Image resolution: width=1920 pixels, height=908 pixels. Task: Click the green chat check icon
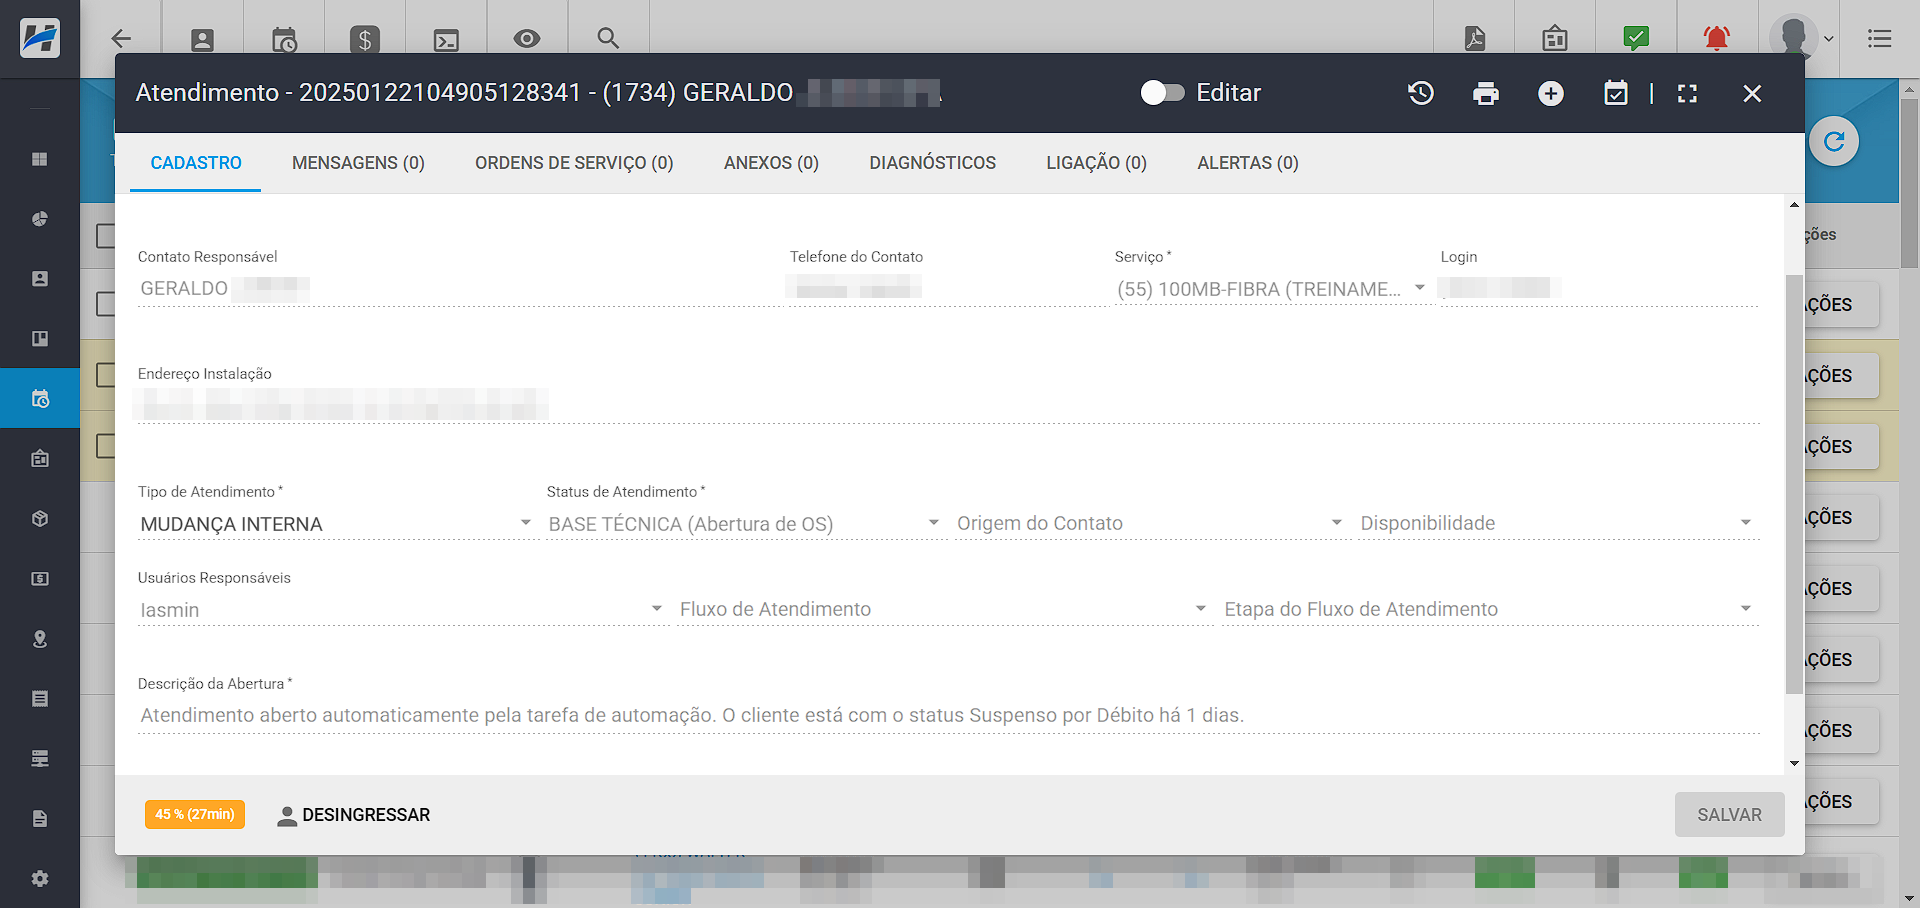coord(1636,38)
